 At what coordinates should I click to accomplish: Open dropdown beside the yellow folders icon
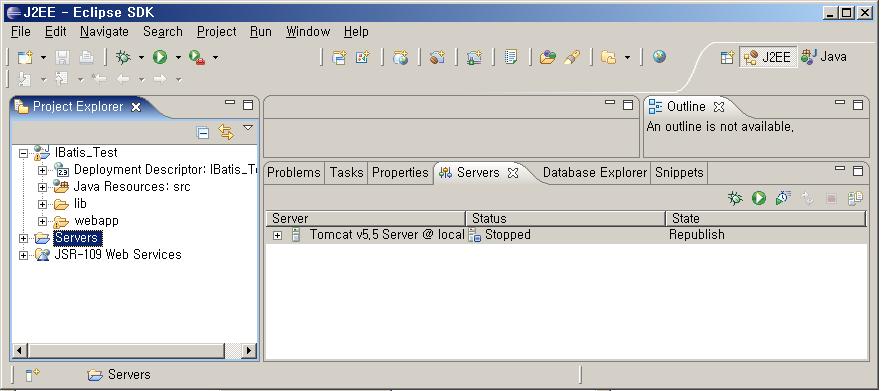627,57
